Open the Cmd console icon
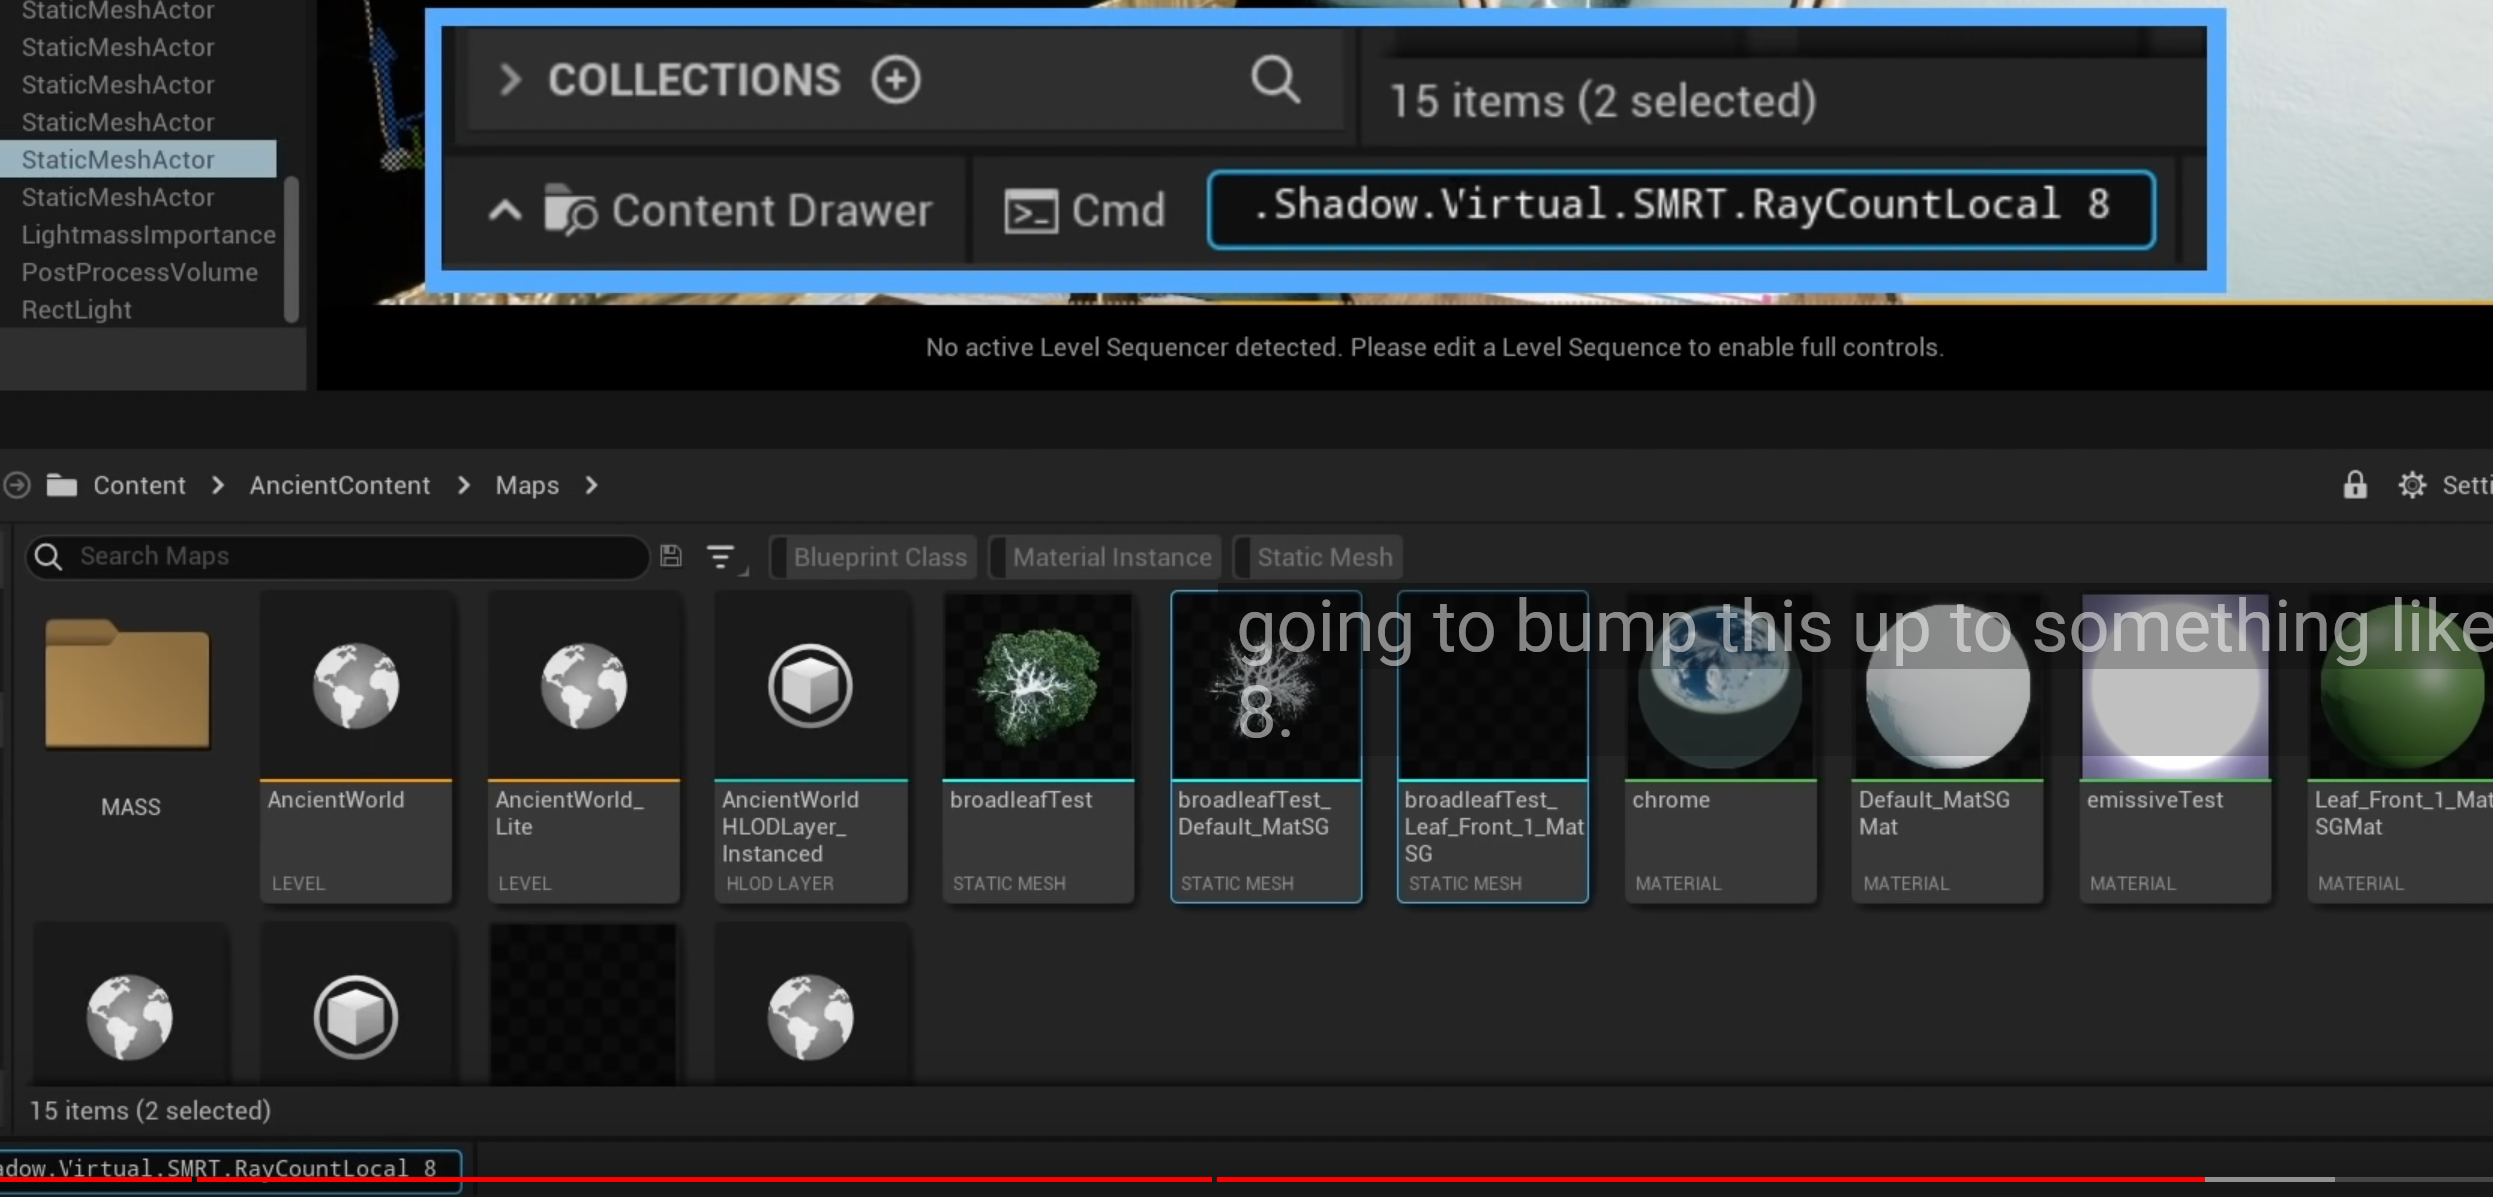This screenshot has height=1197, width=2493. pyautogui.click(x=1031, y=209)
